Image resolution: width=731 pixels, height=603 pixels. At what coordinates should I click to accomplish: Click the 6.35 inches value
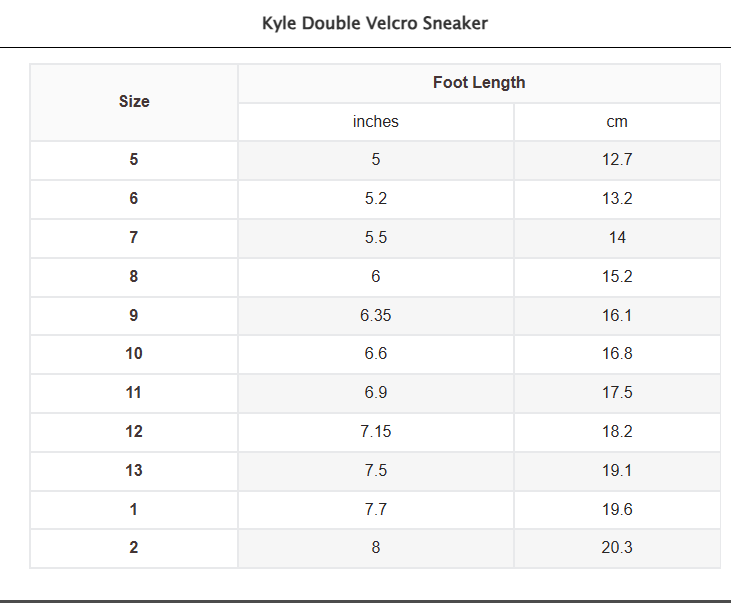[376, 316]
